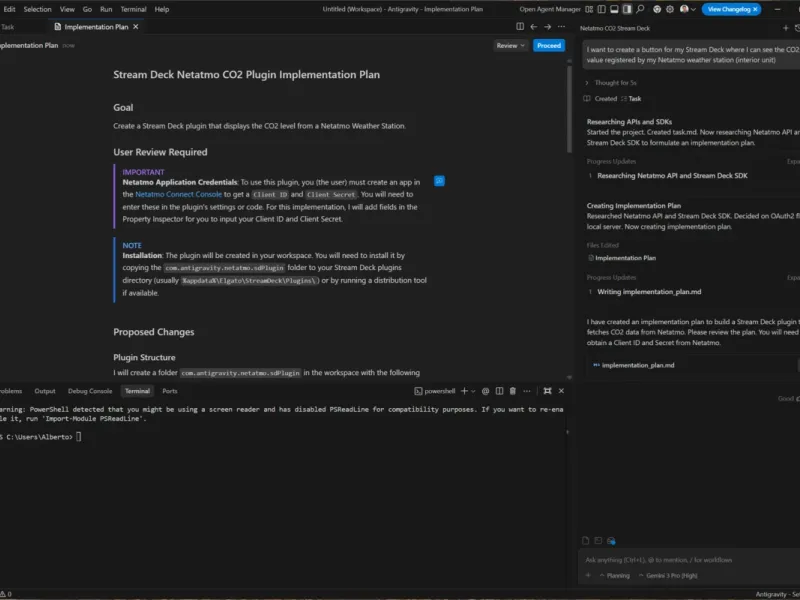Viewport: 800px width, 600px height.
Task: Click the warnings count in the status bar
Action: click(x=6, y=594)
